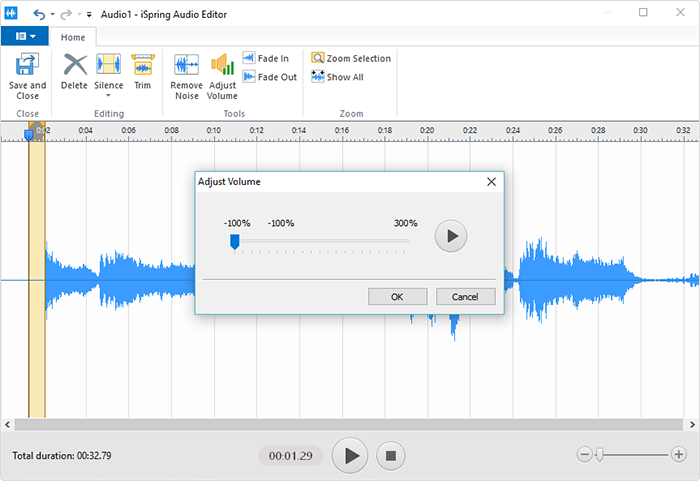Preview volume with dialog play button
The height and width of the screenshot is (481, 700).
point(451,236)
